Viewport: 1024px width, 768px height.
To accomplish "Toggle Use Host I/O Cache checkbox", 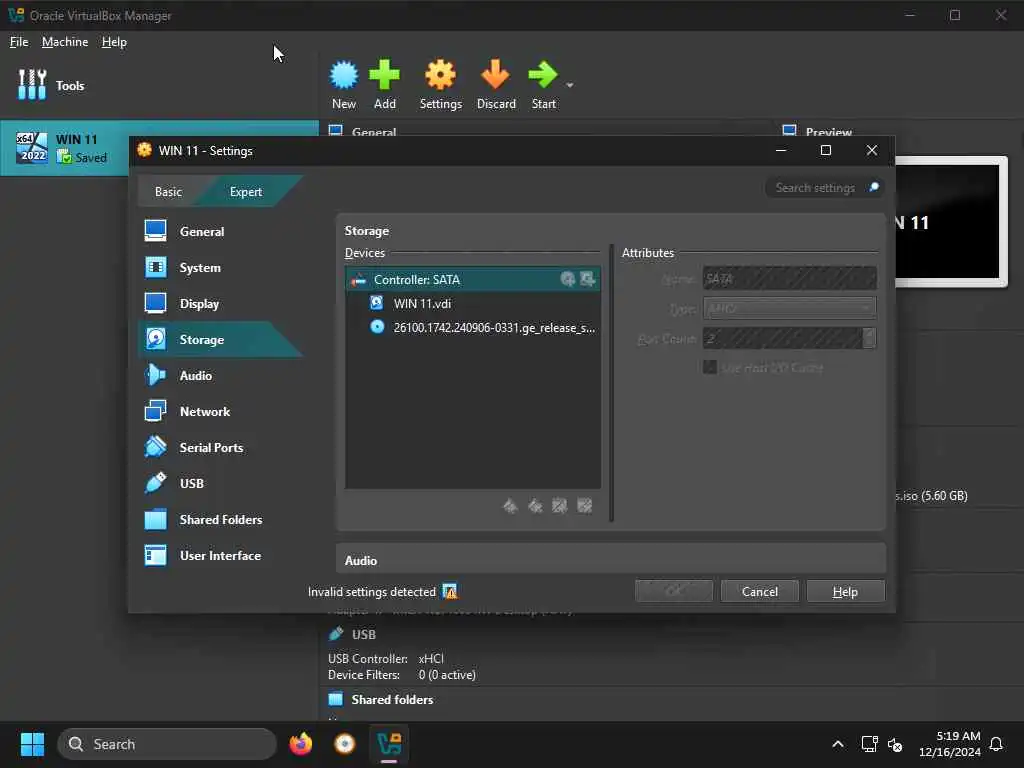I will point(710,367).
